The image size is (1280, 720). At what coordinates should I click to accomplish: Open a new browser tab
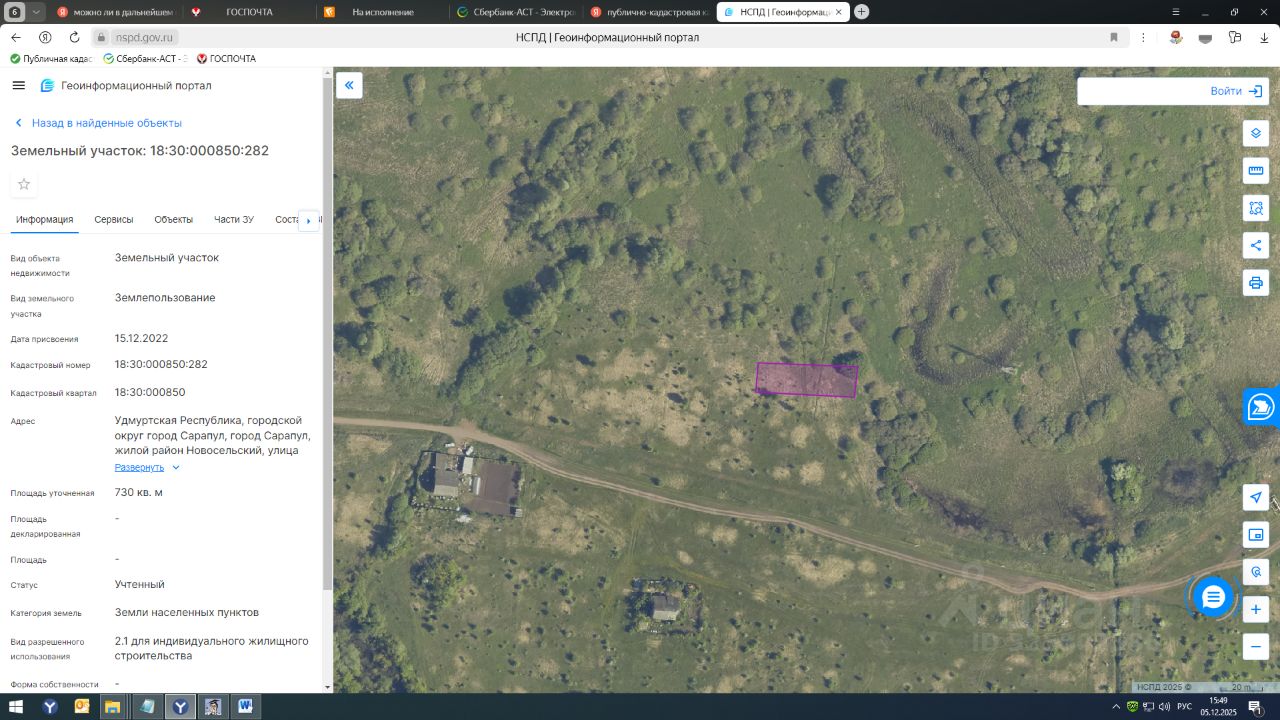(x=861, y=12)
